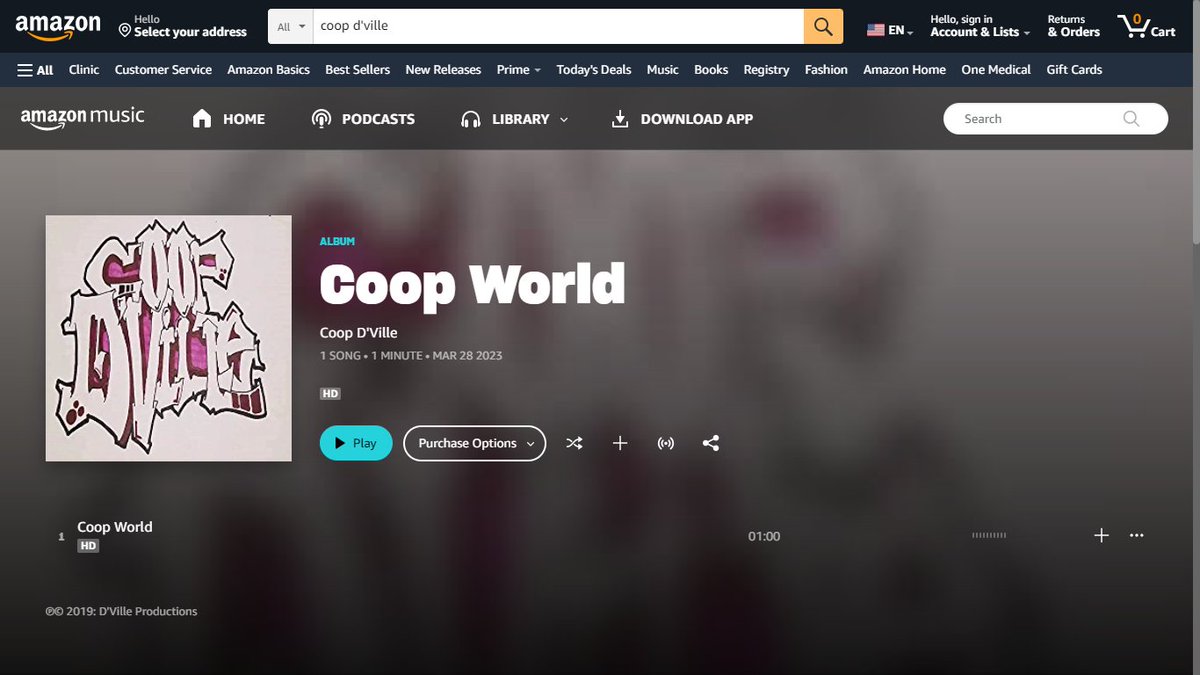Viewport: 1200px width, 675px height.
Task: Open the EN language selector
Action: (890, 30)
